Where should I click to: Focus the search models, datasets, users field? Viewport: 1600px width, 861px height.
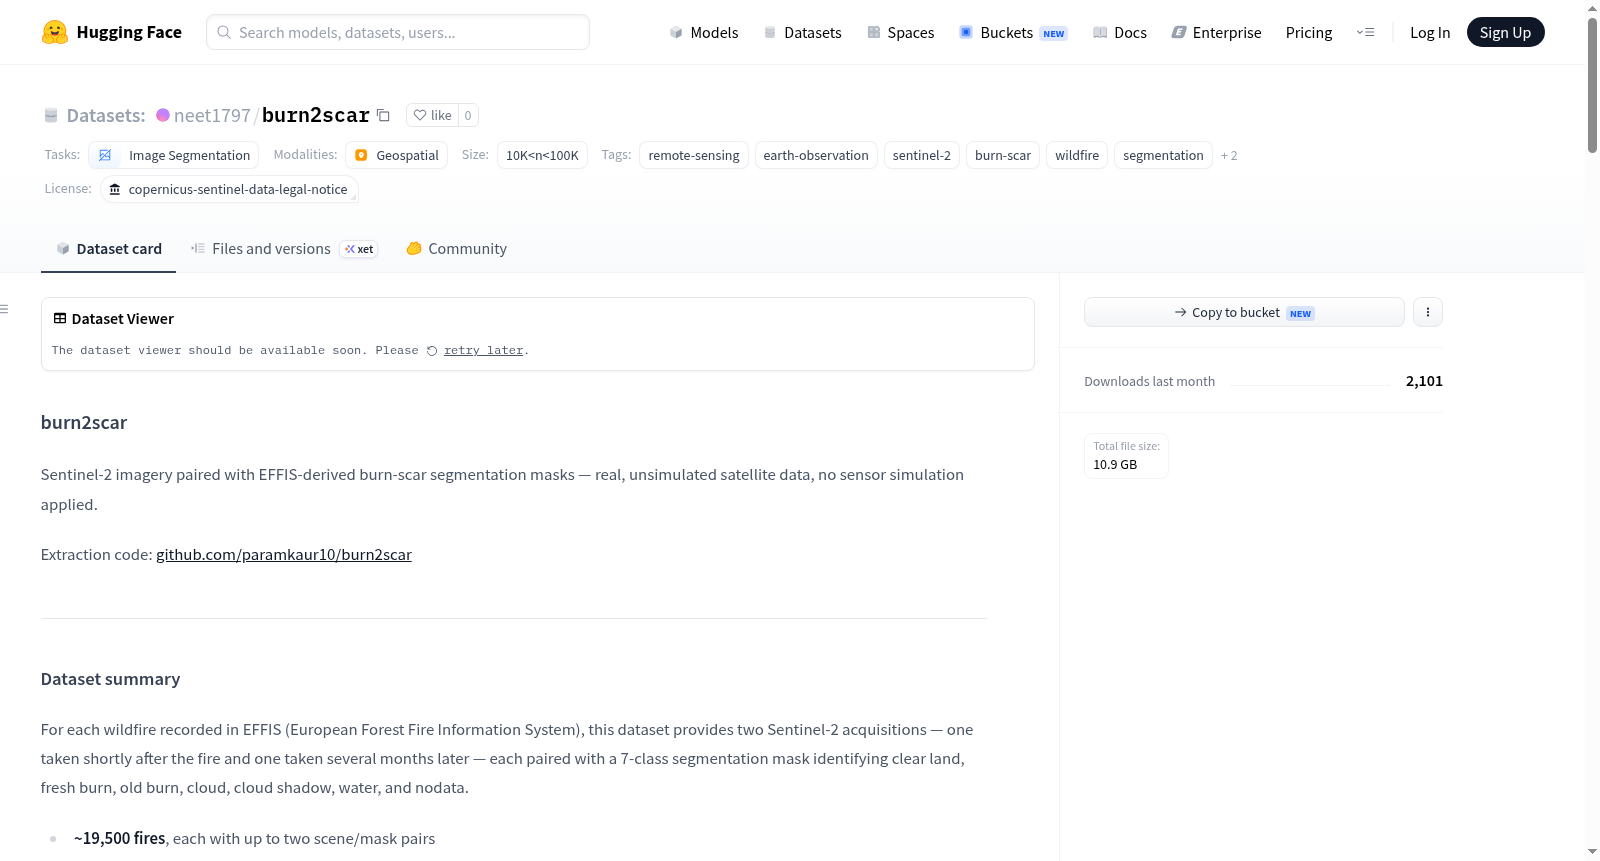coord(398,32)
